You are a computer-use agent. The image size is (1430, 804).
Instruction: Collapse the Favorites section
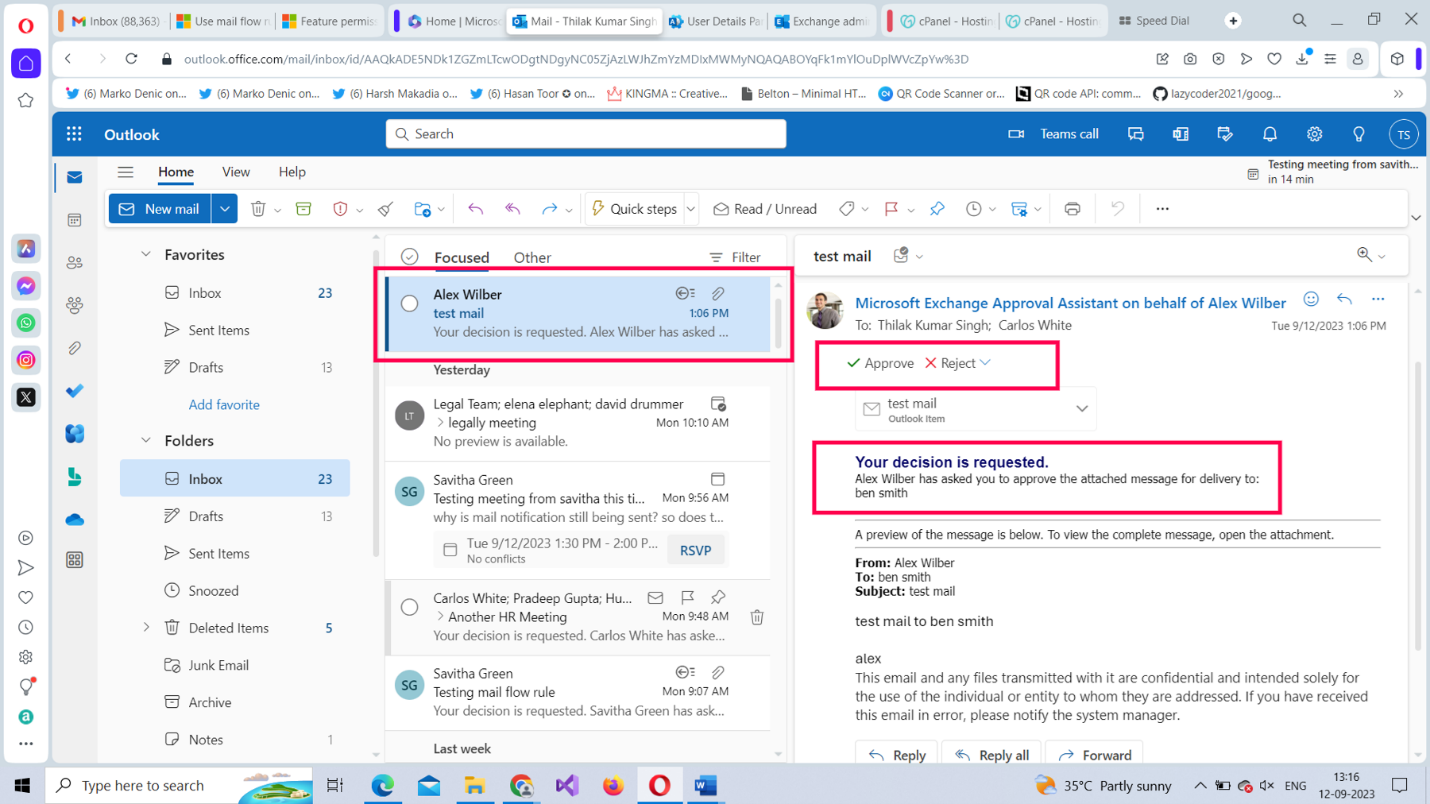(x=146, y=255)
